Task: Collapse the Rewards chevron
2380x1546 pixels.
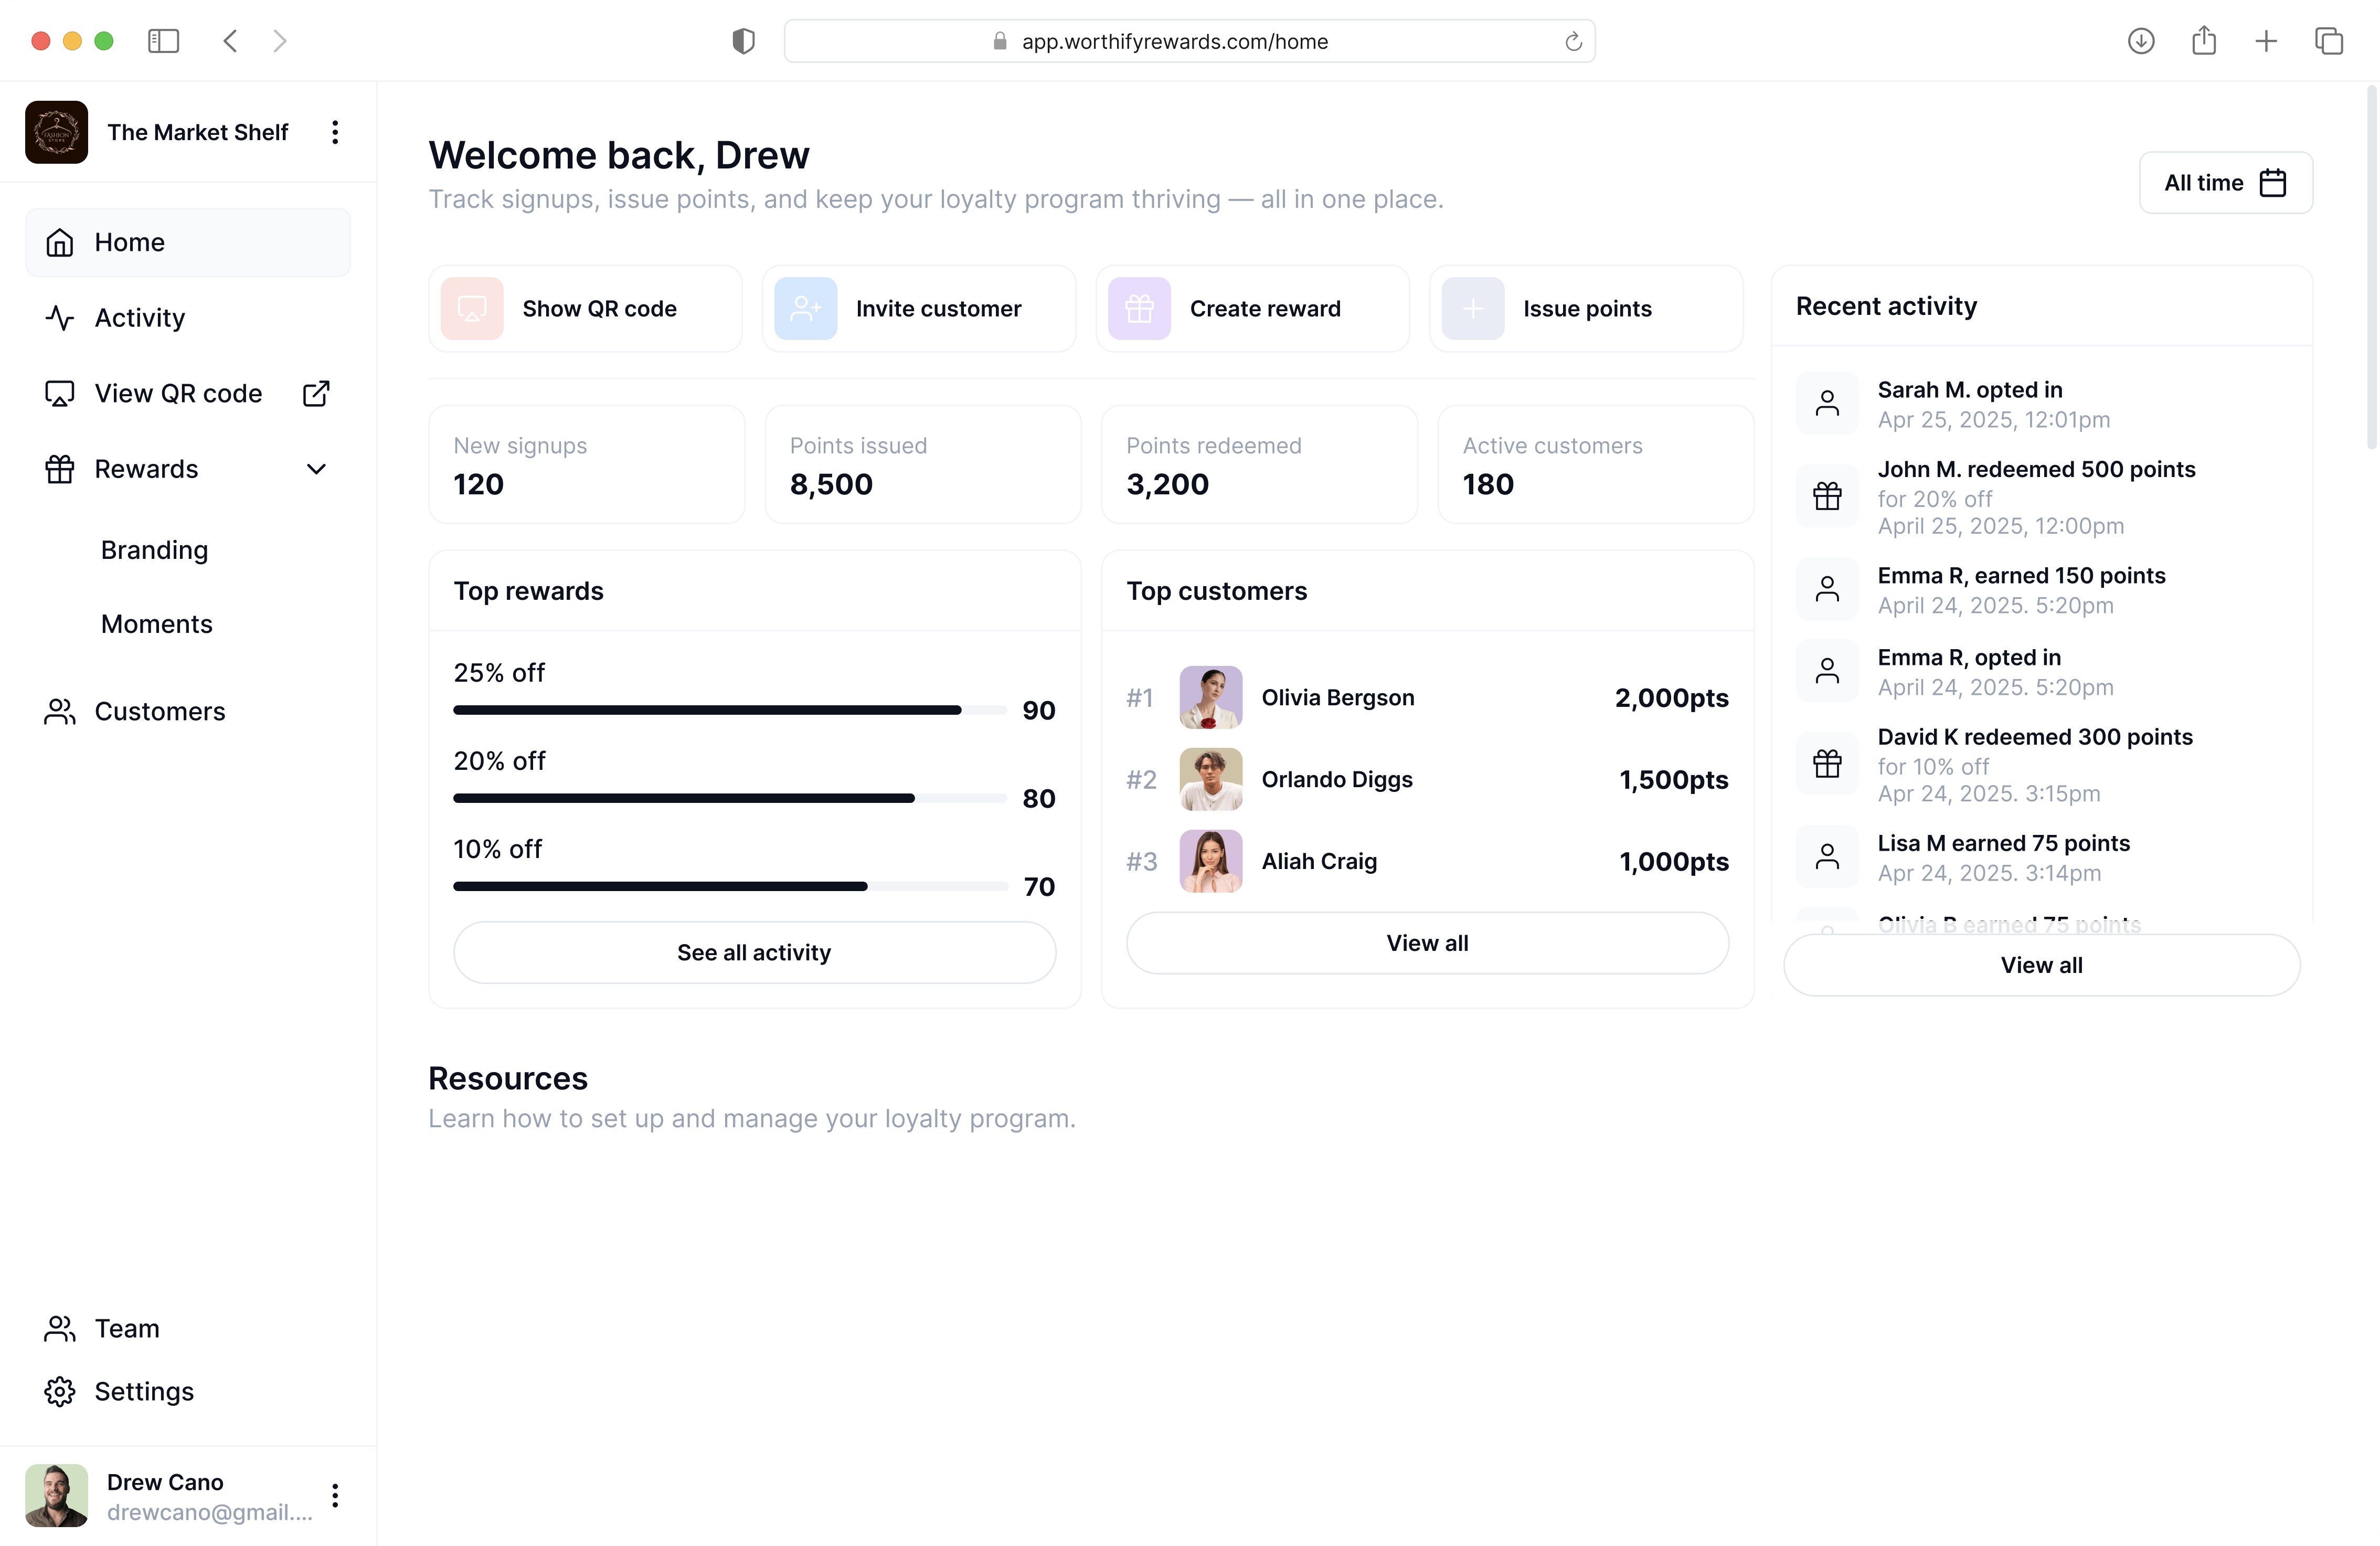Action: 316,469
